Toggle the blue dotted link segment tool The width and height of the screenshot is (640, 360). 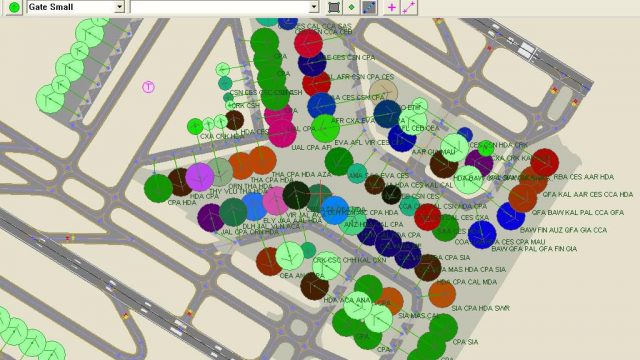click(x=369, y=7)
